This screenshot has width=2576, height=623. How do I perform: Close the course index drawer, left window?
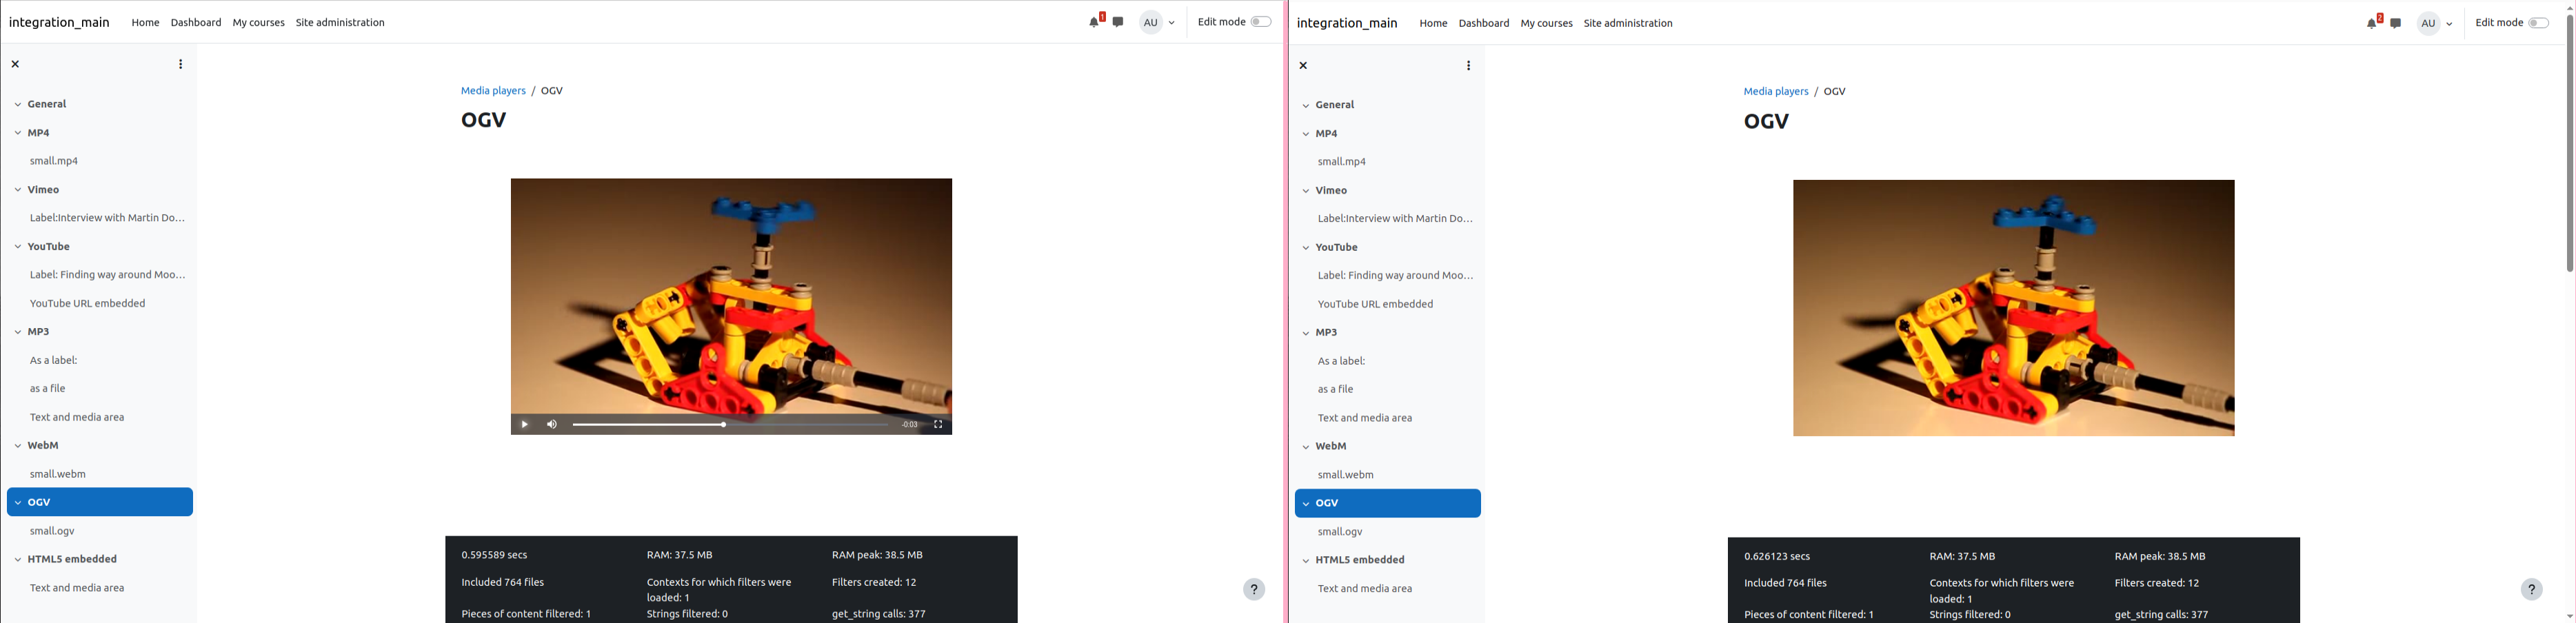pos(15,64)
